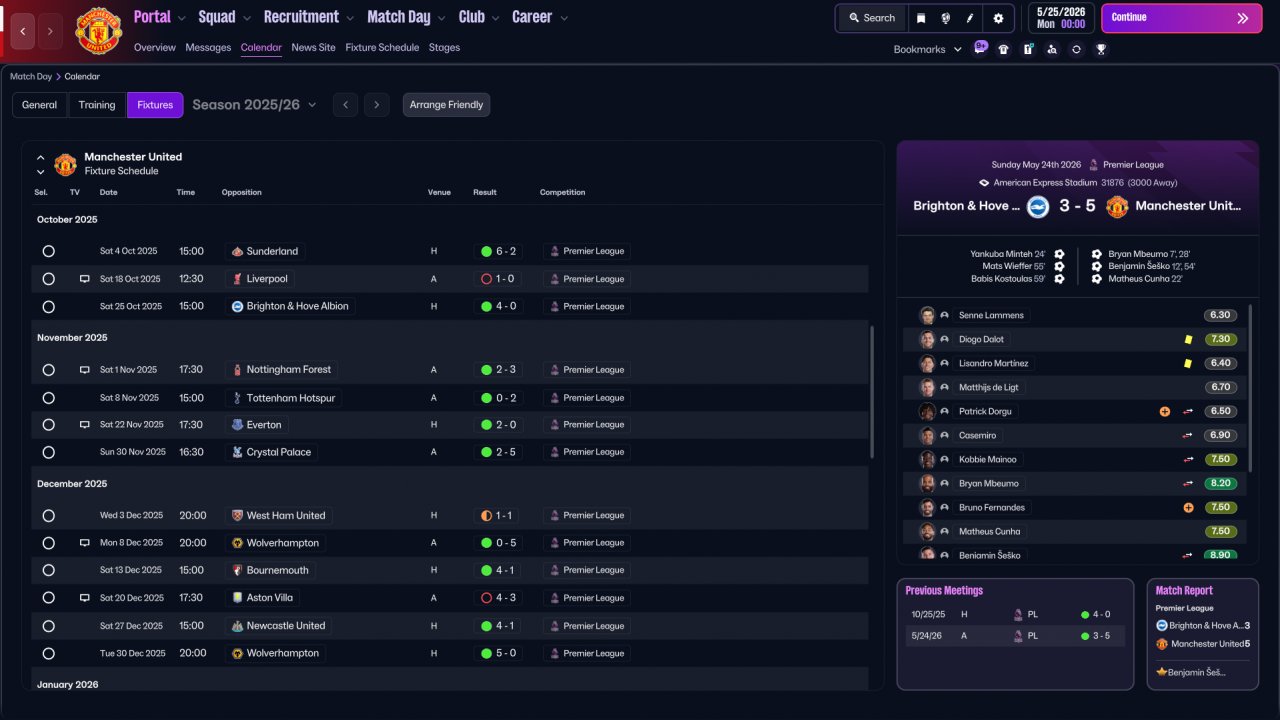This screenshot has height=720, width=1280.
Task: Select the West Ham United fixture radio button
Action: coord(48,516)
